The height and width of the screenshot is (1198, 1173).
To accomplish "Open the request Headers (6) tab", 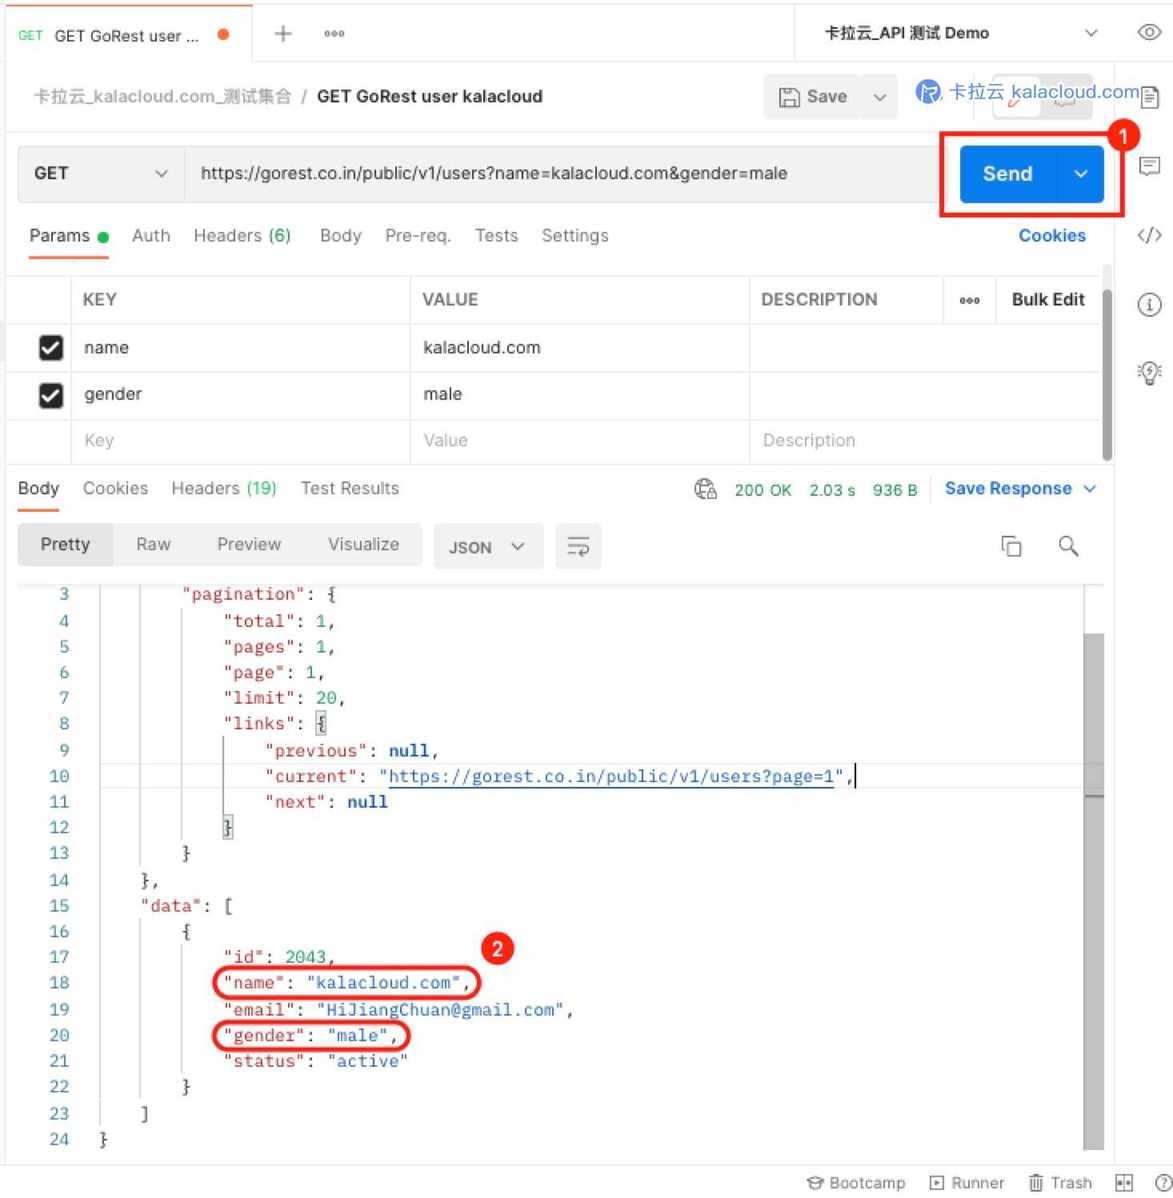I will [x=242, y=236].
